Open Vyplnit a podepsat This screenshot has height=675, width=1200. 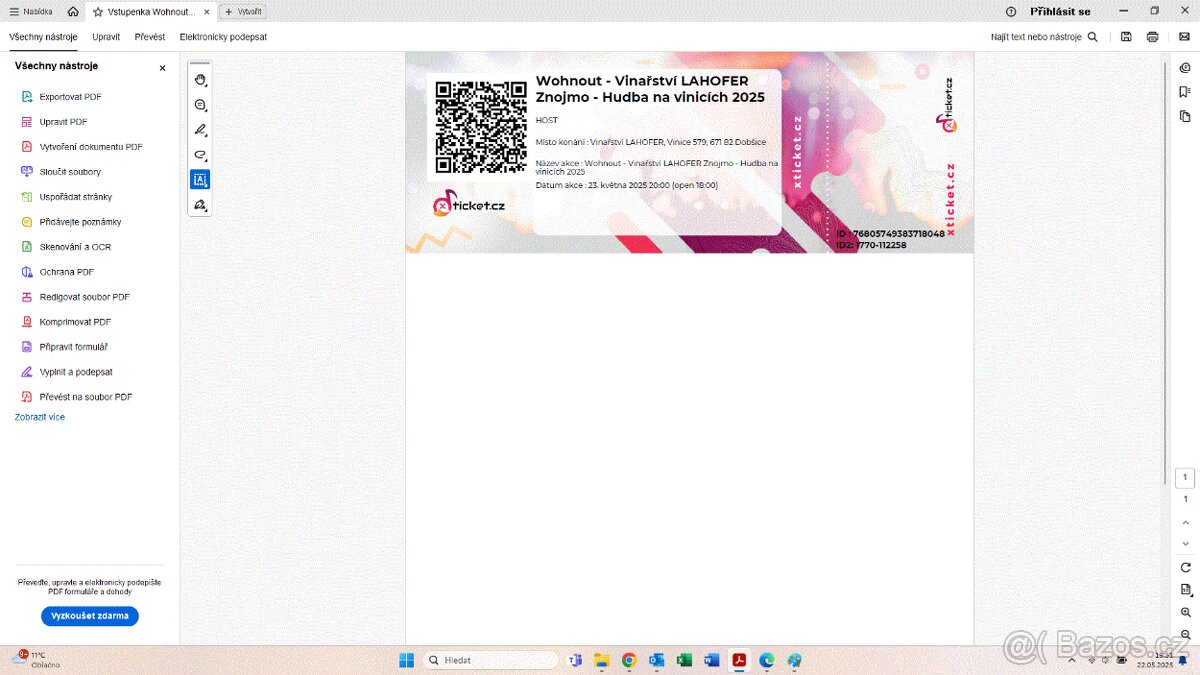[x=67, y=372]
